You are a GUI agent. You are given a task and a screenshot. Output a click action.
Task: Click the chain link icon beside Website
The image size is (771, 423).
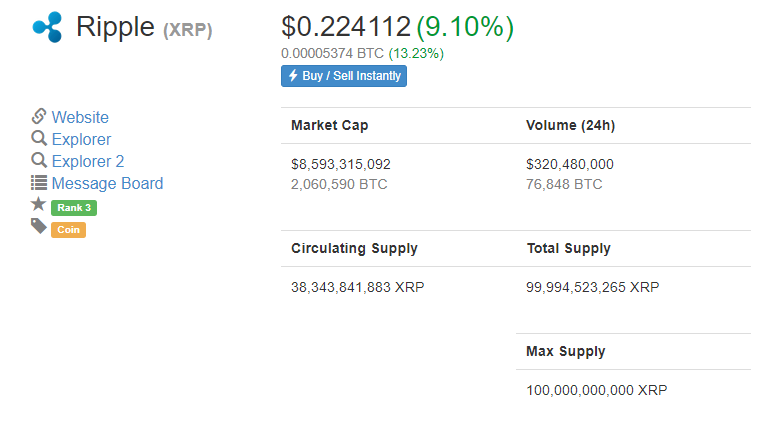pyautogui.click(x=39, y=116)
